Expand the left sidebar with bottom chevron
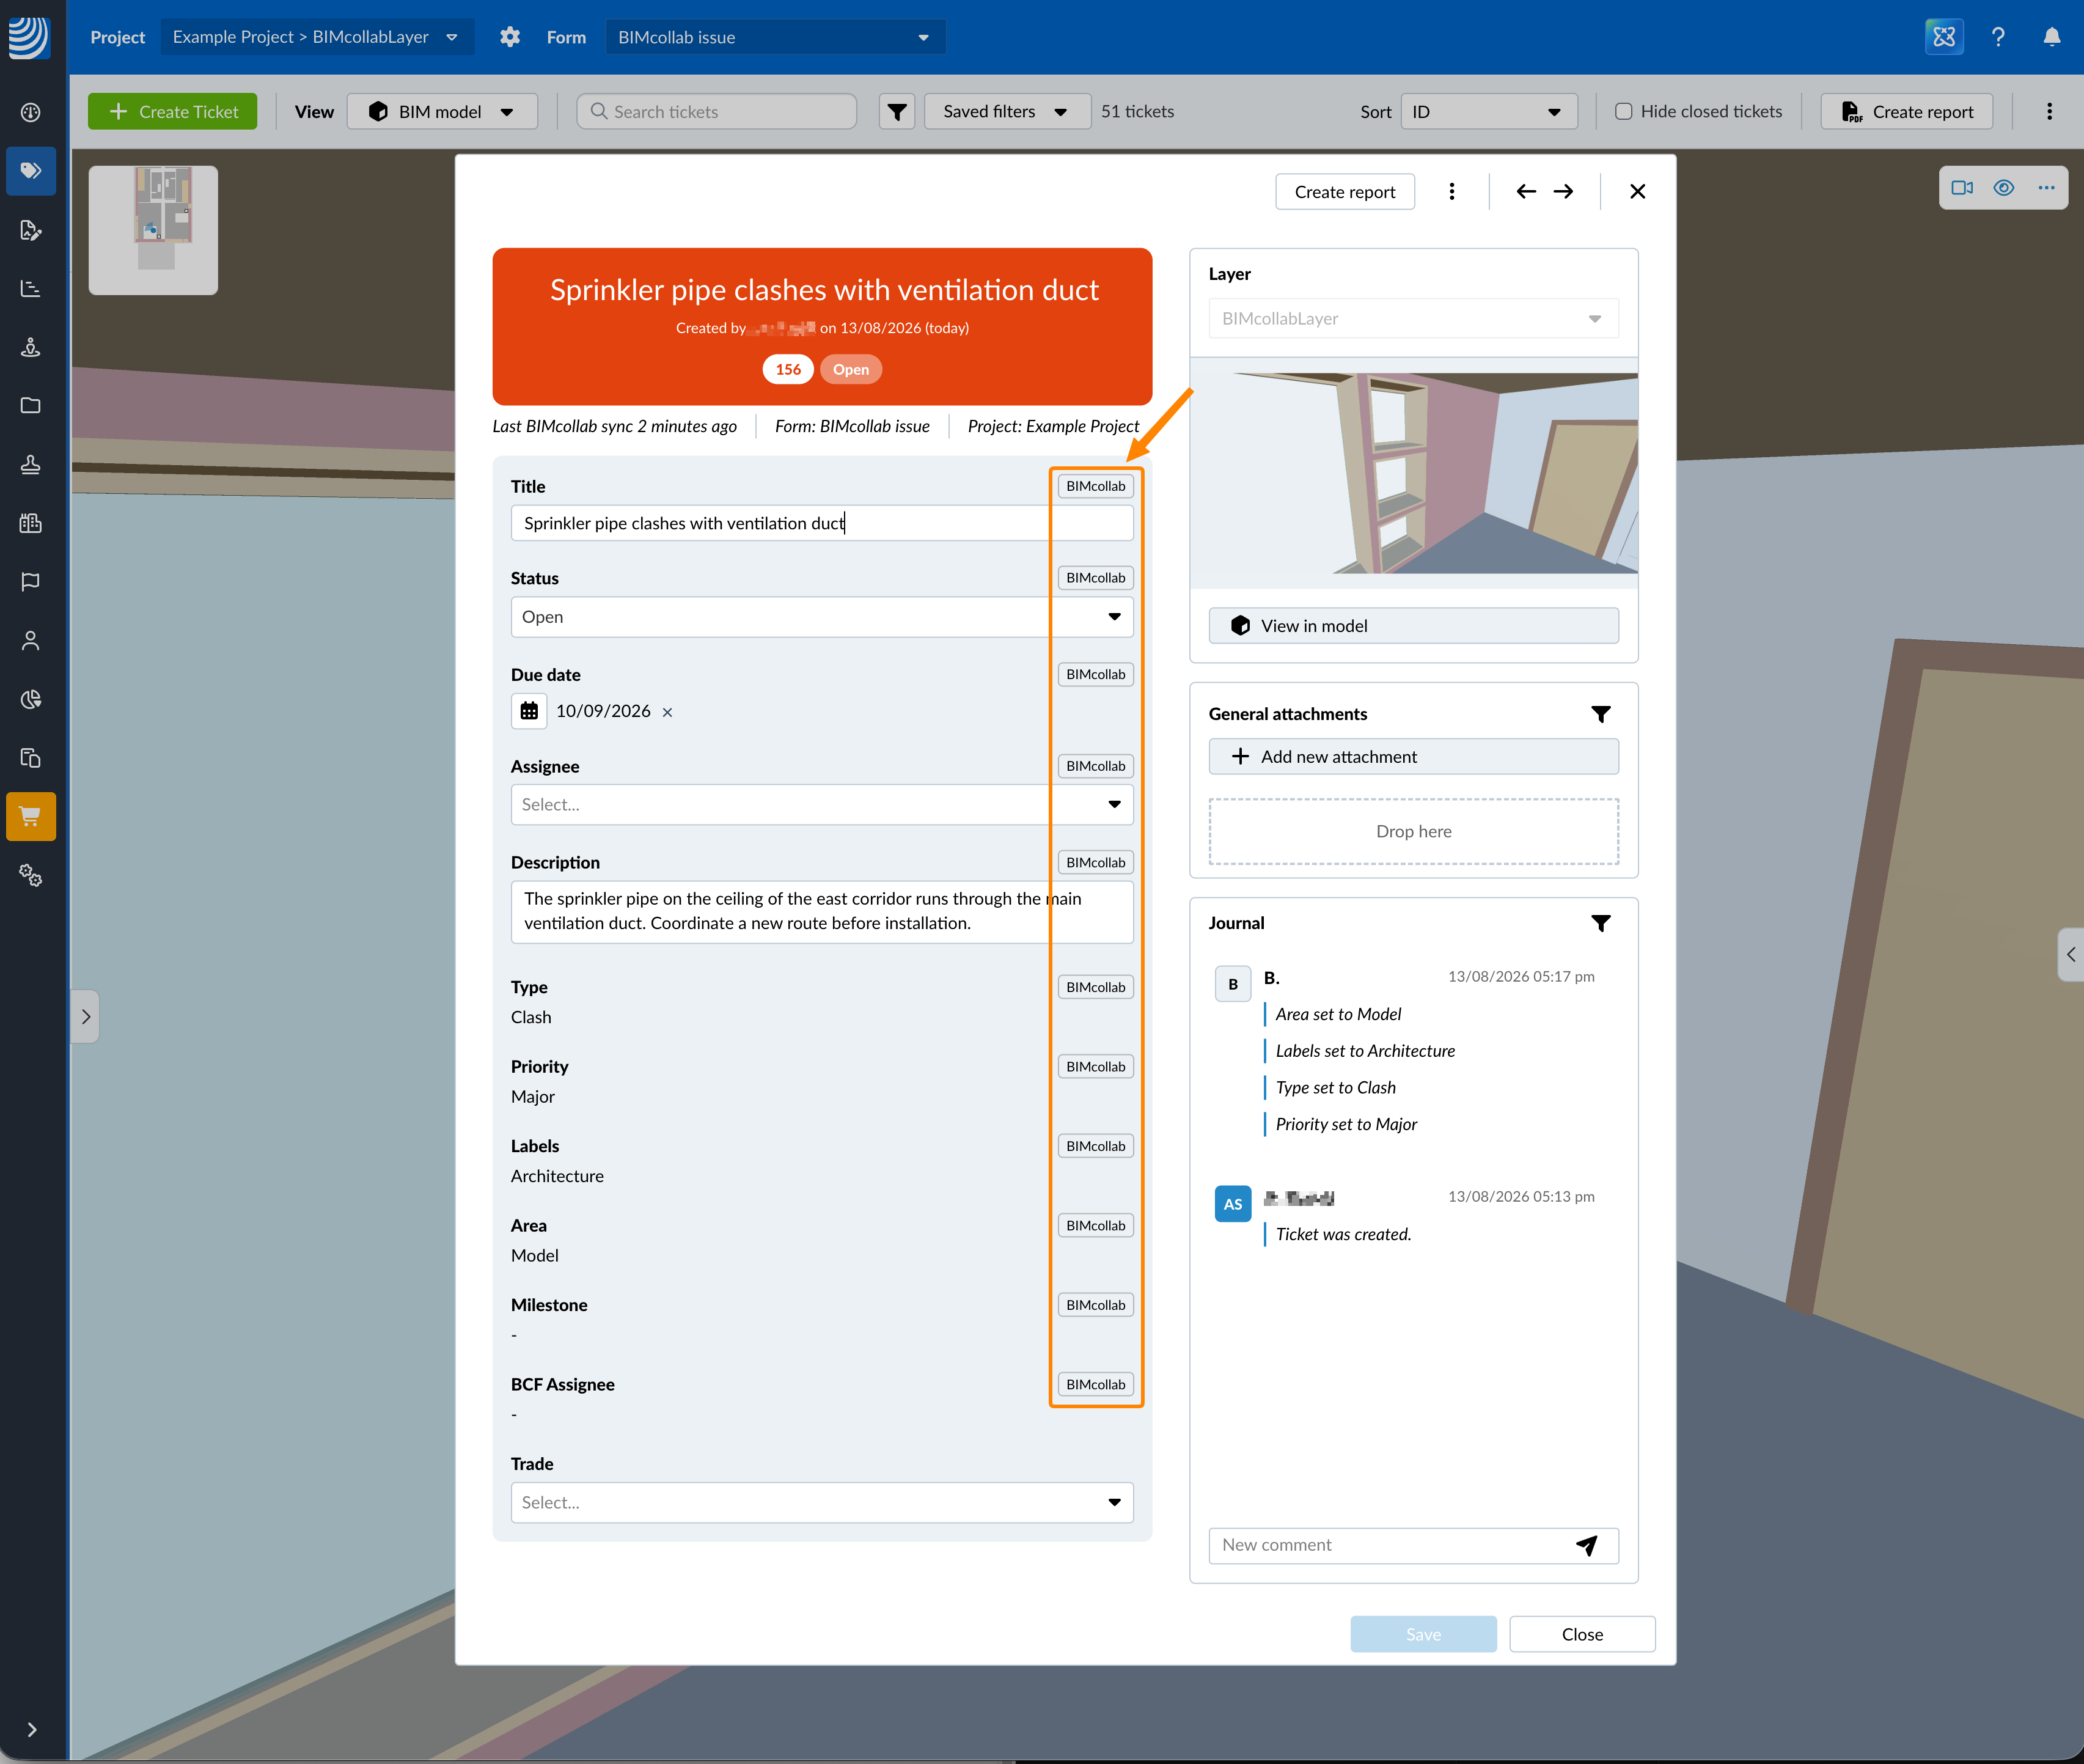2084x1764 pixels. point(32,1730)
